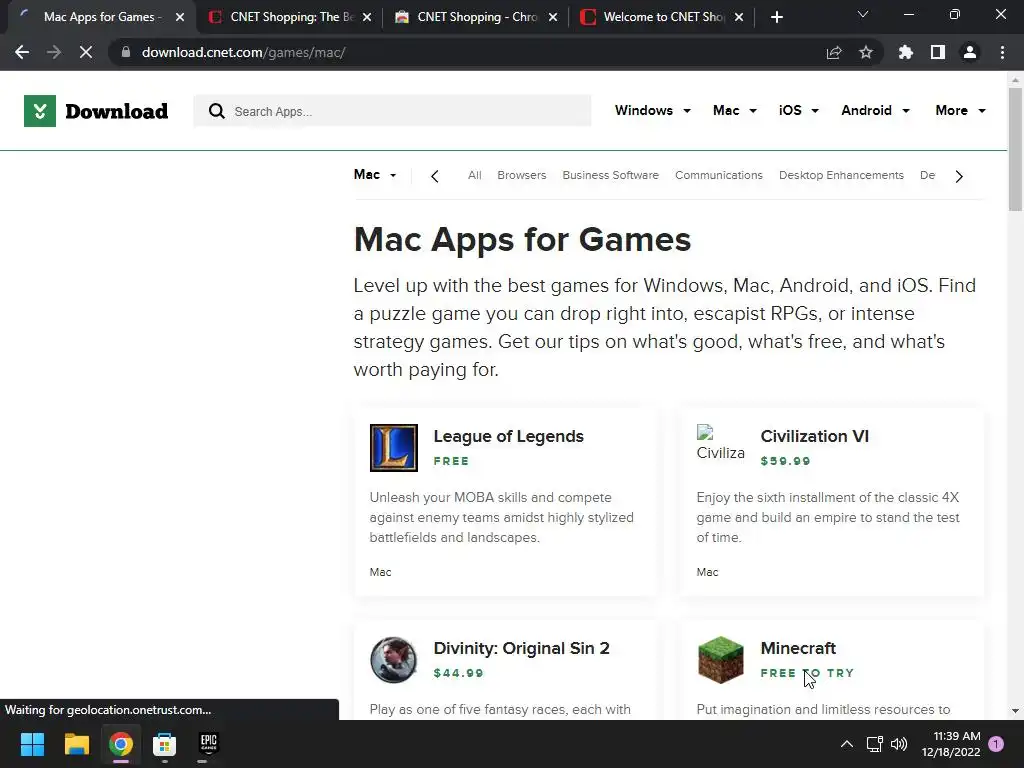The image size is (1024, 768).
Task: Open Epic Games launcher from taskbar
Action: click(x=208, y=744)
